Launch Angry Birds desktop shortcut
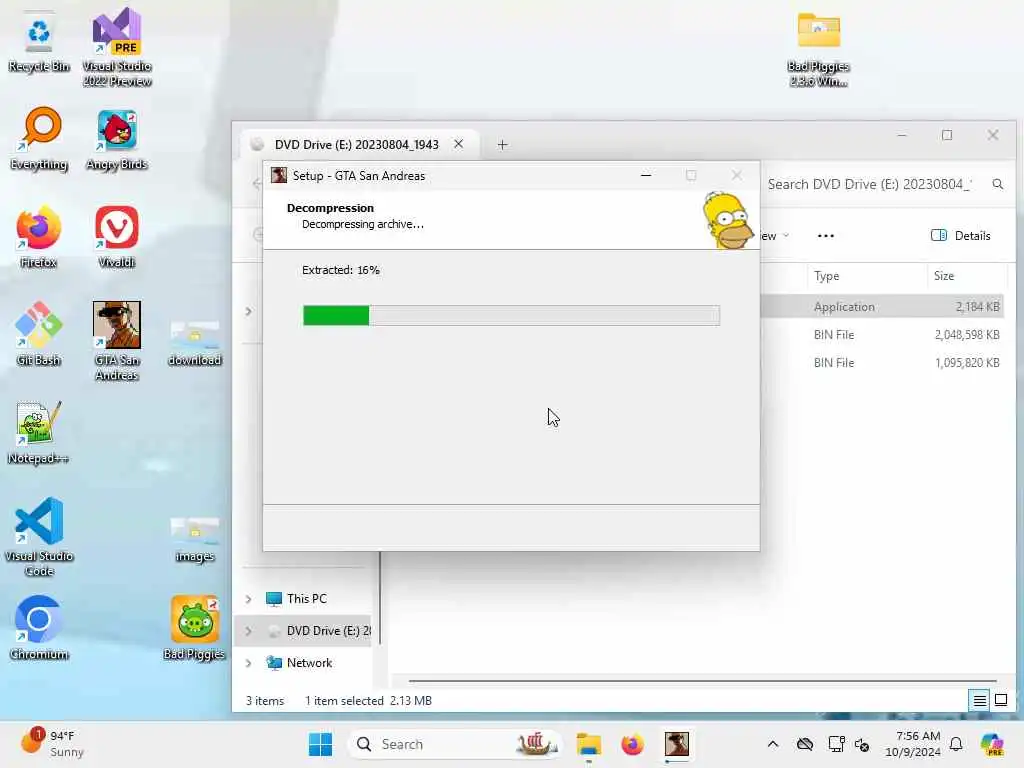 (x=117, y=138)
